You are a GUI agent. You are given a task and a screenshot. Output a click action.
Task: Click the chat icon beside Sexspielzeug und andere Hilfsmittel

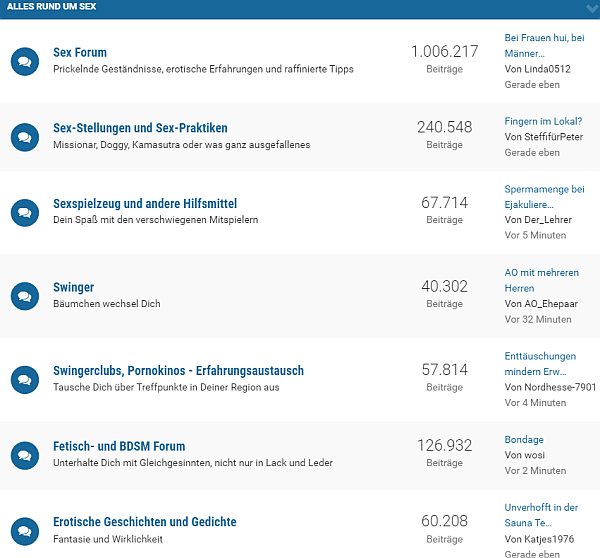tap(24, 212)
